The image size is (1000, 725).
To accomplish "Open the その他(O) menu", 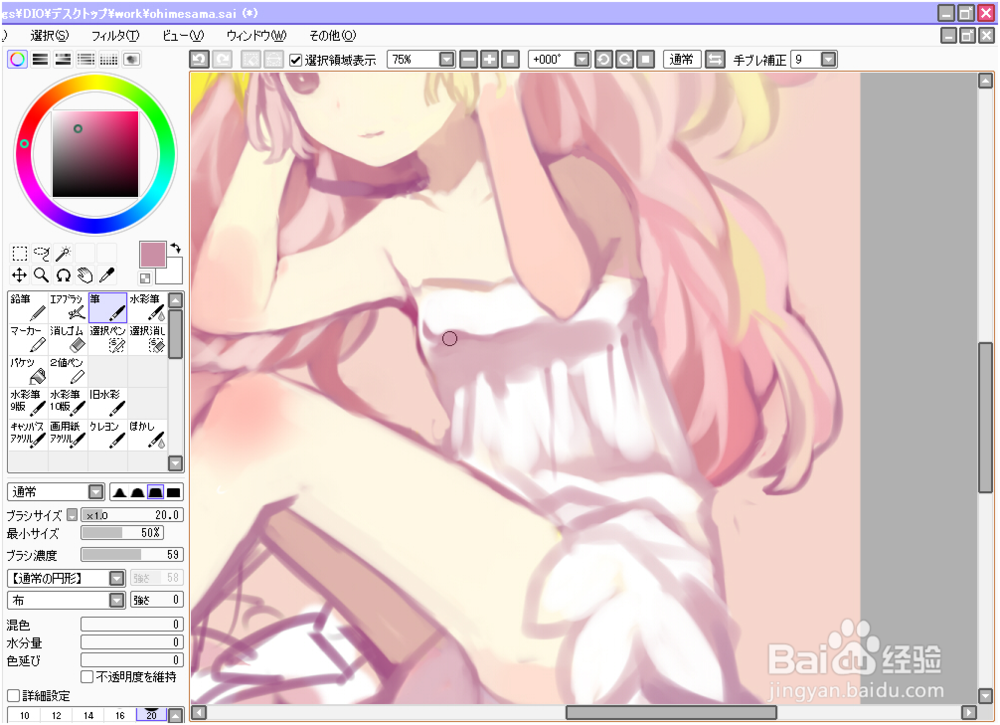I will (x=332, y=36).
